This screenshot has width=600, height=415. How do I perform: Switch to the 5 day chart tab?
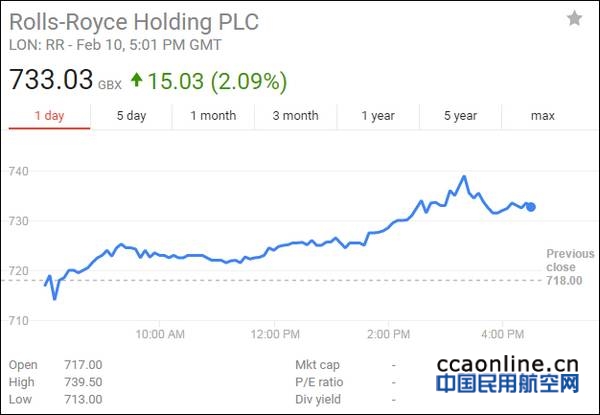pyautogui.click(x=131, y=116)
